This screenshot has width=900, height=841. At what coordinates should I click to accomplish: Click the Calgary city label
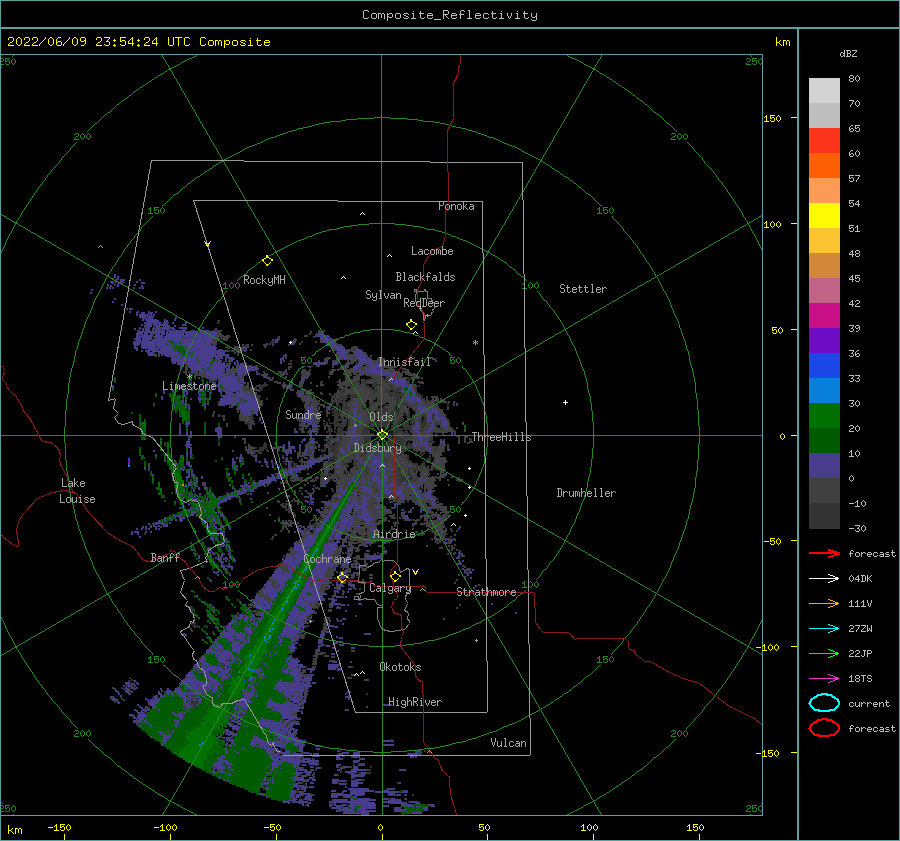390,588
